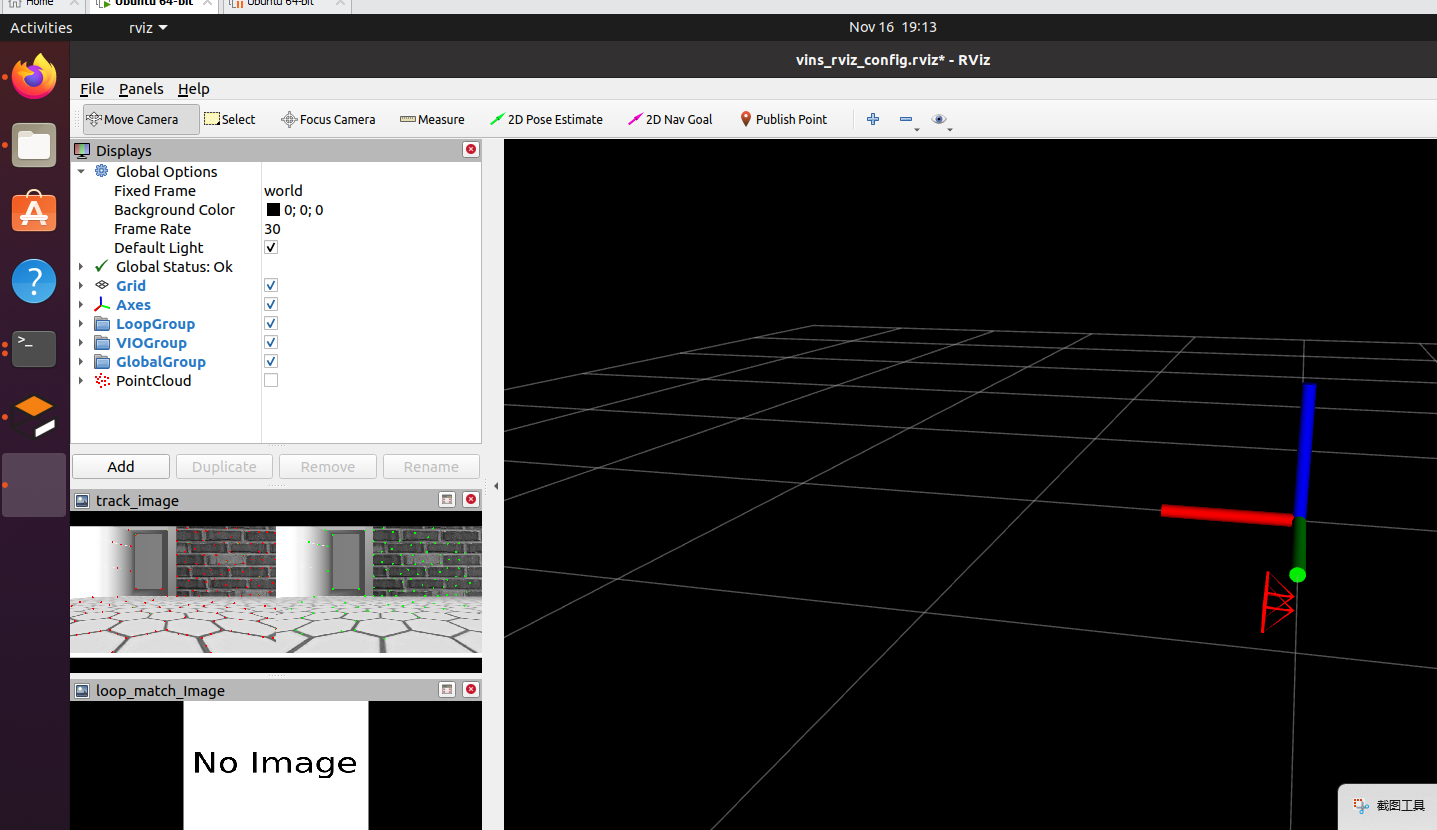Launch Firefox from the dock
Screen dimensions: 1437x830
[x=33, y=75]
